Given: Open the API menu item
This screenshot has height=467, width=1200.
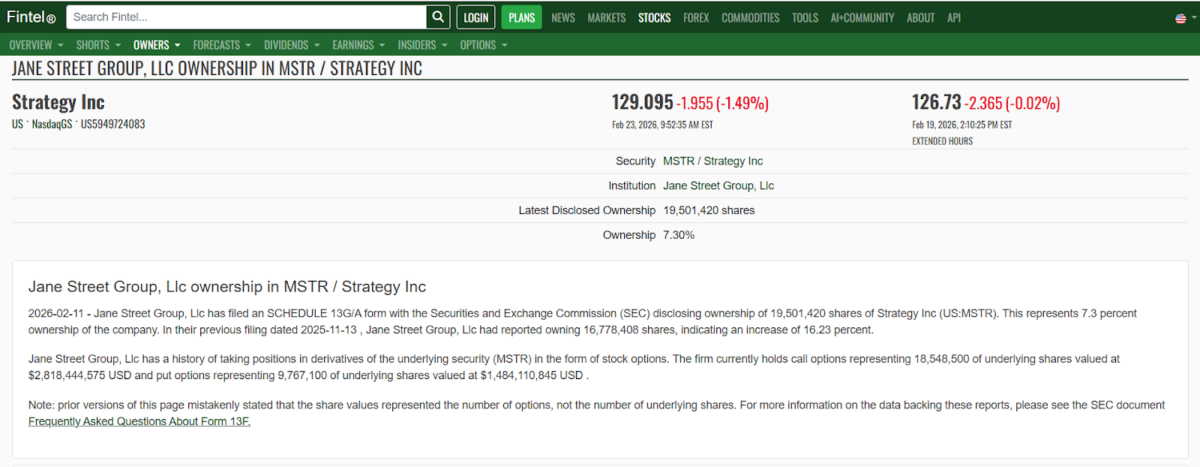Looking at the screenshot, I should pyautogui.click(x=954, y=18).
